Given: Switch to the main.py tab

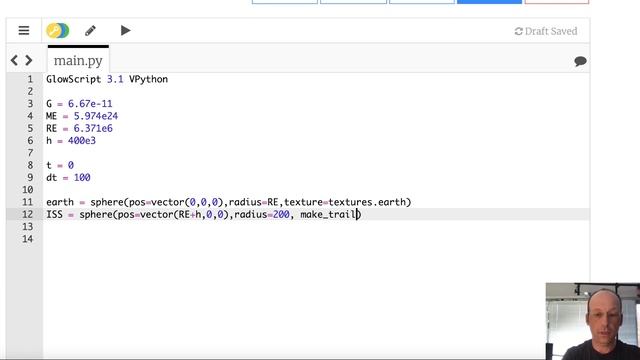Looking at the screenshot, I should [78, 60].
